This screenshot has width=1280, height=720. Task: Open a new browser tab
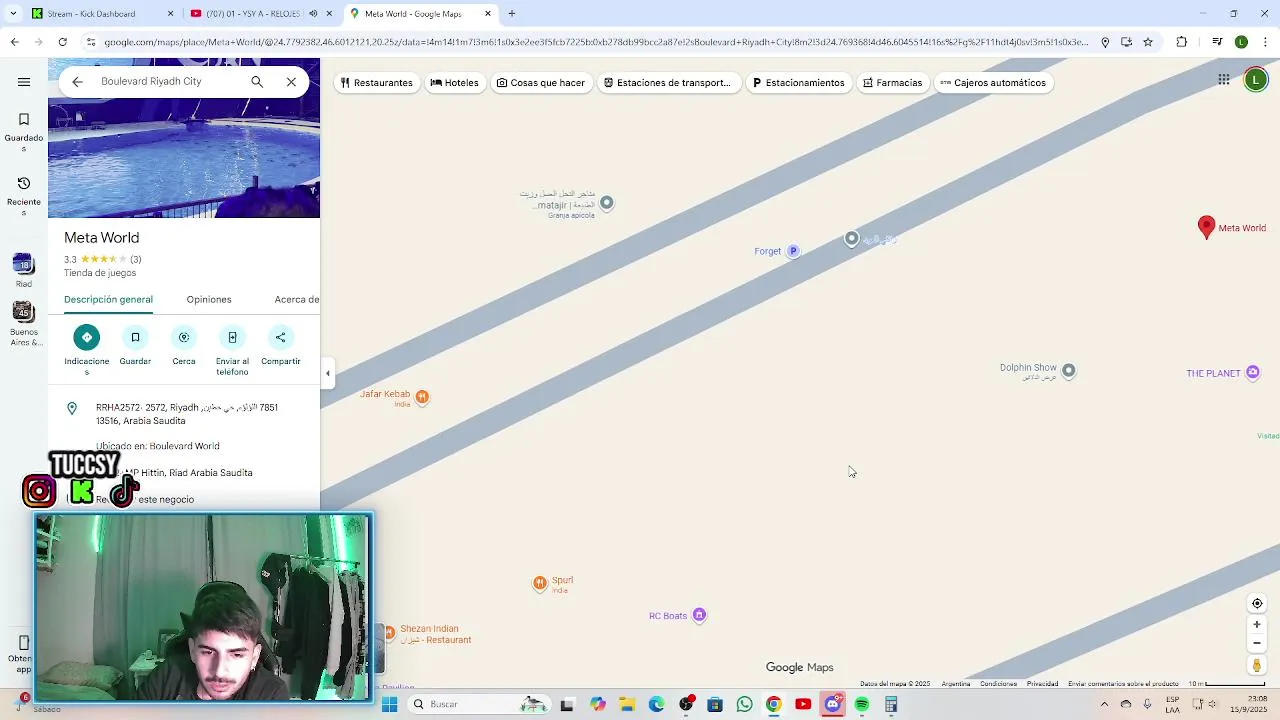[512, 14]
